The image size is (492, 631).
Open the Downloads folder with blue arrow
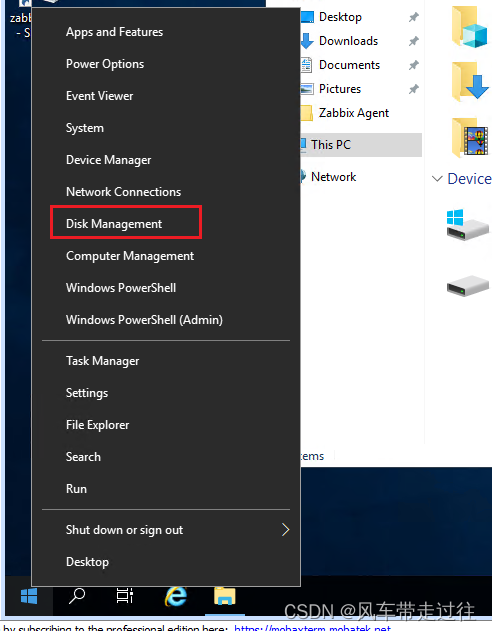click(x=470, y=81)
